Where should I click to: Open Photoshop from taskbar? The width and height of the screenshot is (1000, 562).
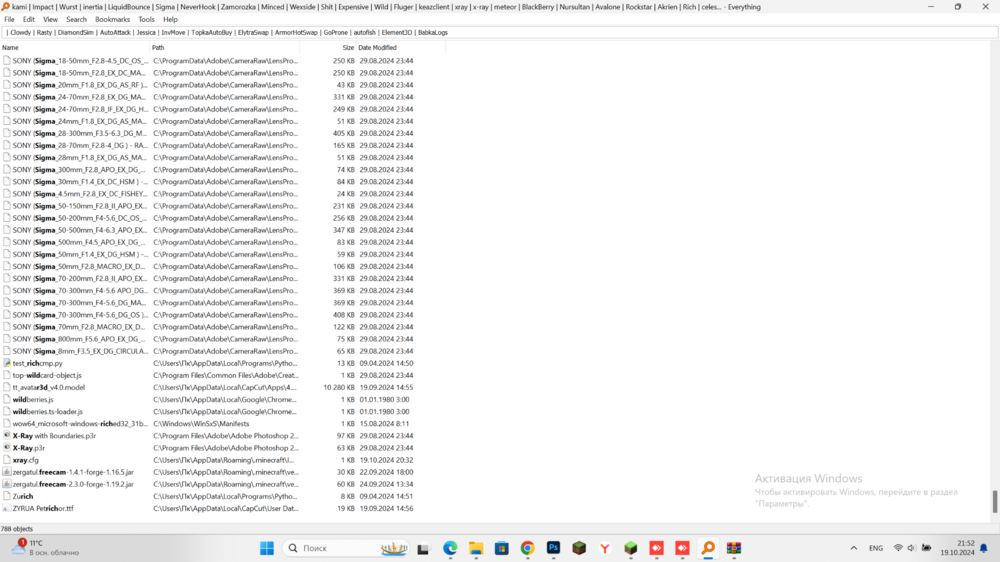coord(554,548)
